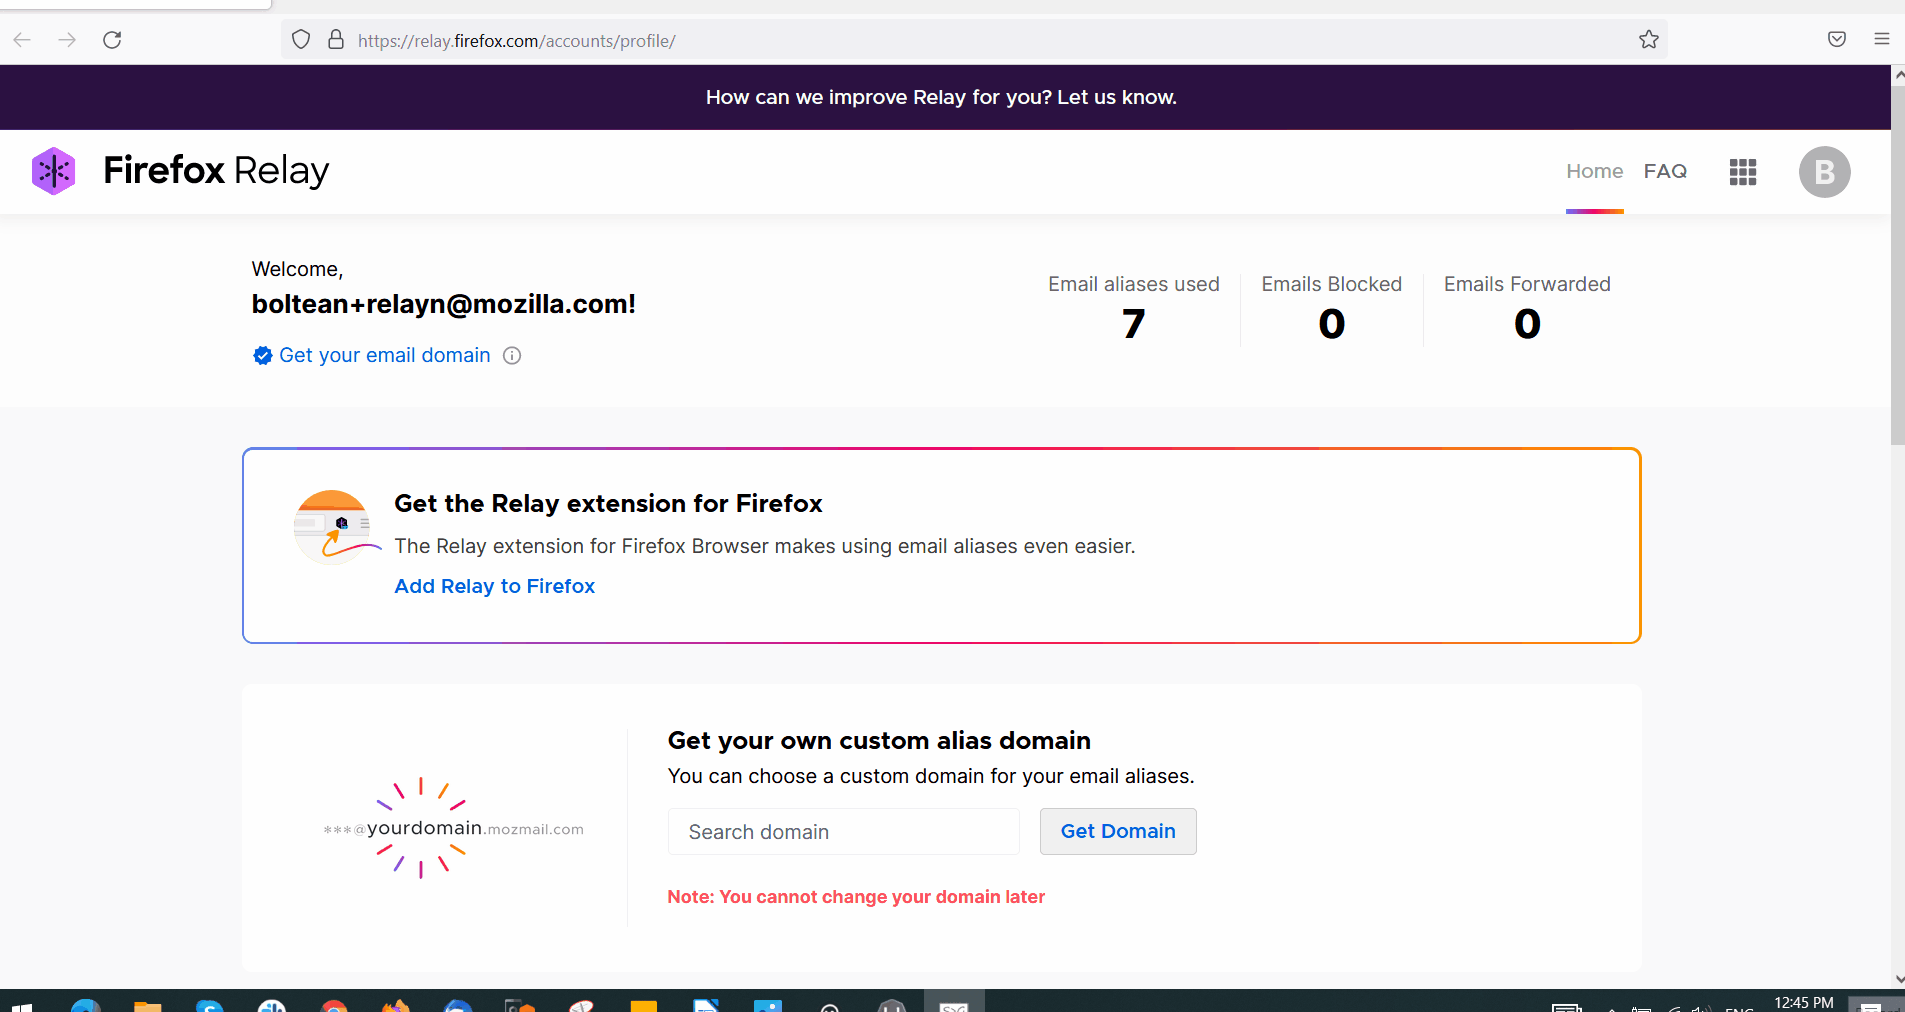Image resolution: width=1905 pixels, height=1012 pixels.
Task: Show hidden icons in the system tray
Action: coord(1612,1008)
